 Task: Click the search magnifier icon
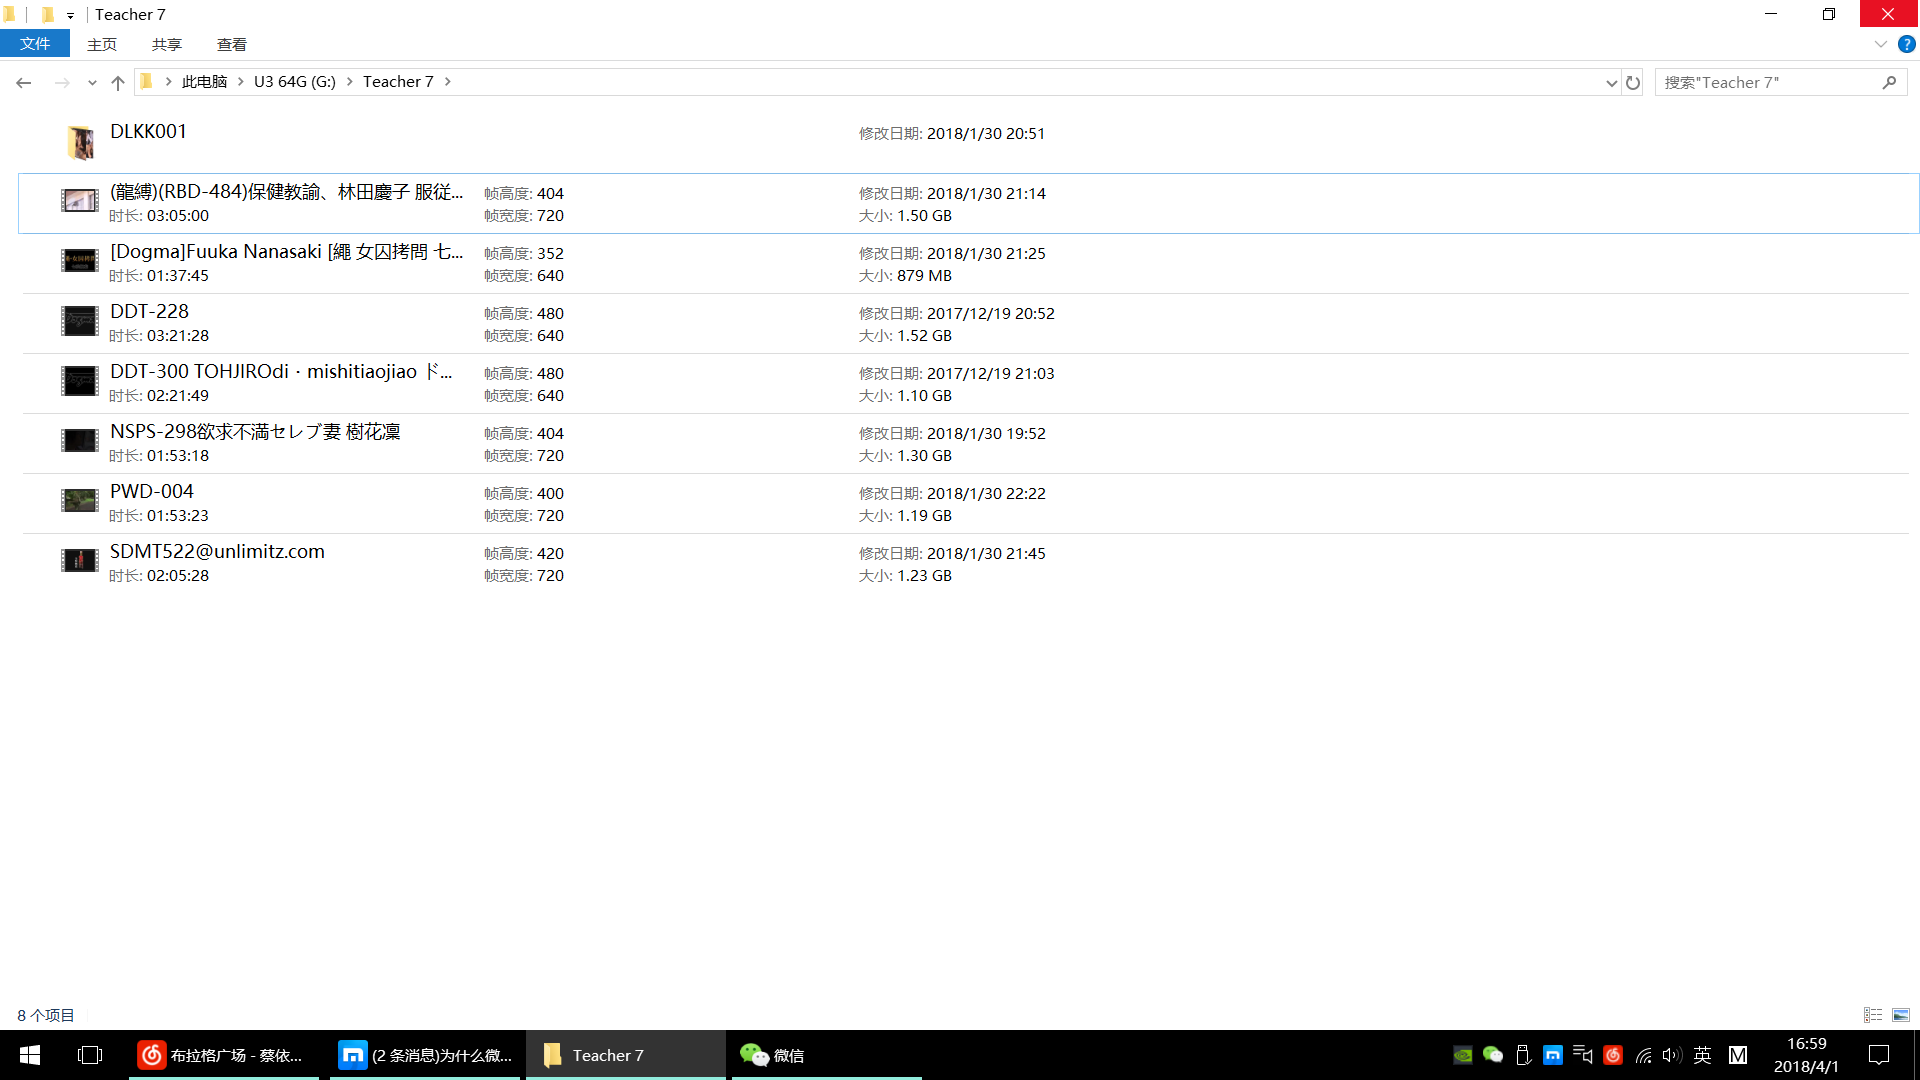coord(1889,82)
